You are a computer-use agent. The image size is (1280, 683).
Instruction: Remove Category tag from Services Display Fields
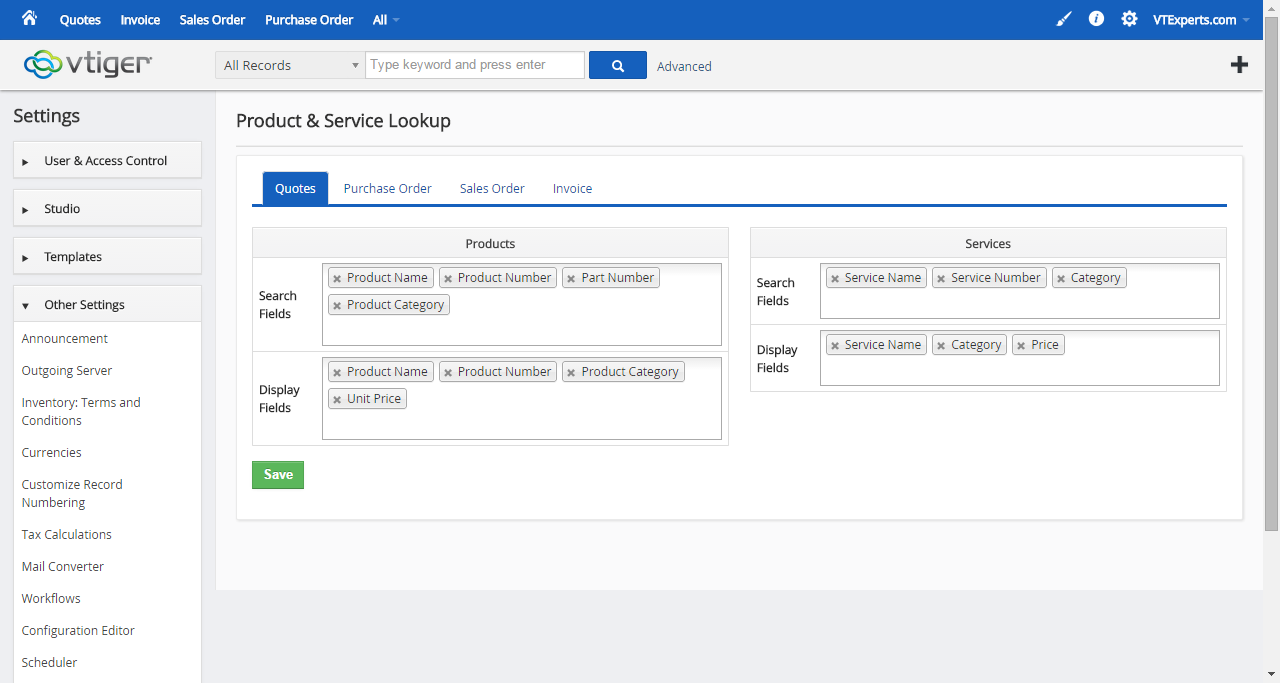tap(941, 346)
